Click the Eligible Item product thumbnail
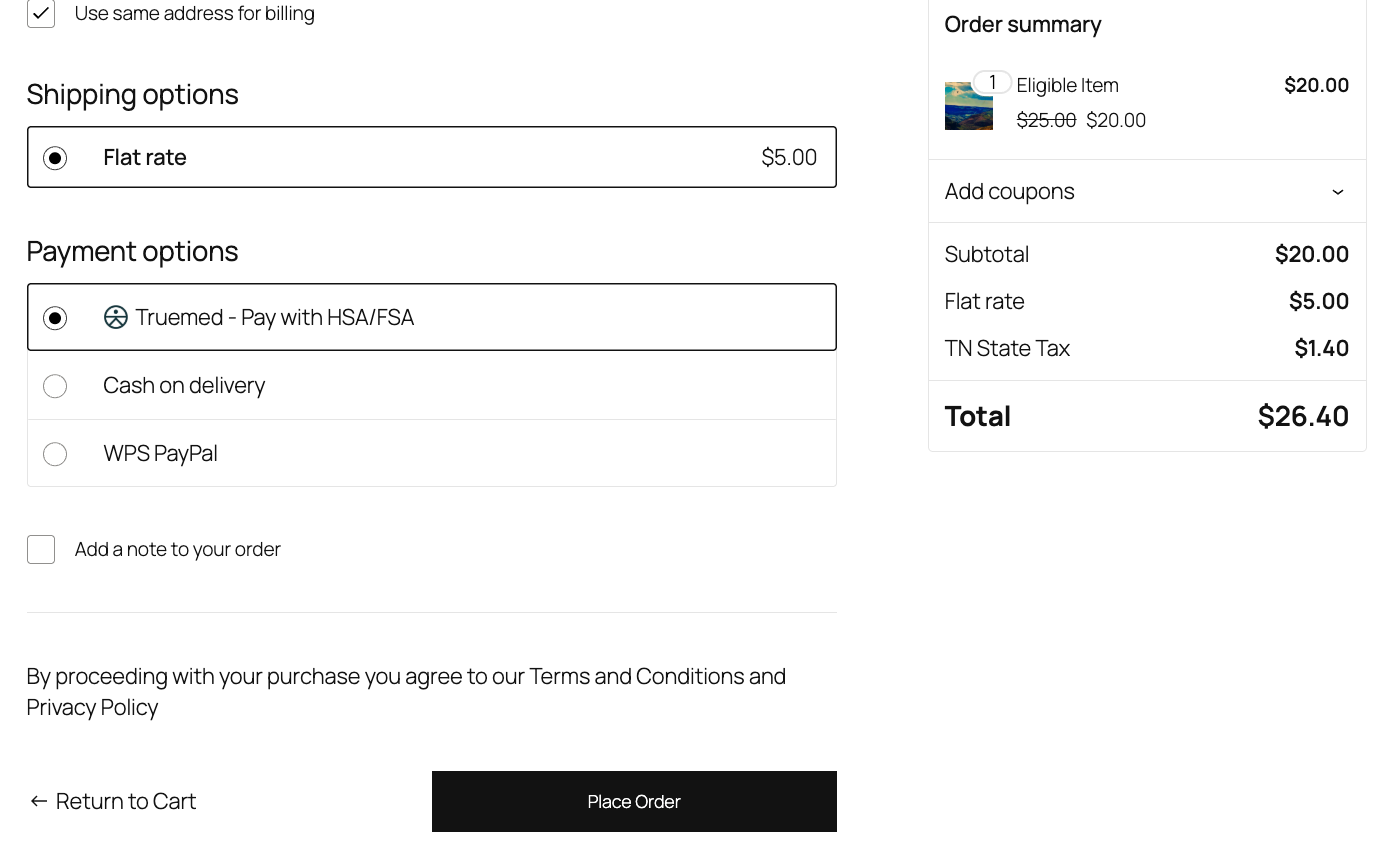Viewport: 1385px width, 855px height. (x=968, y=104)
